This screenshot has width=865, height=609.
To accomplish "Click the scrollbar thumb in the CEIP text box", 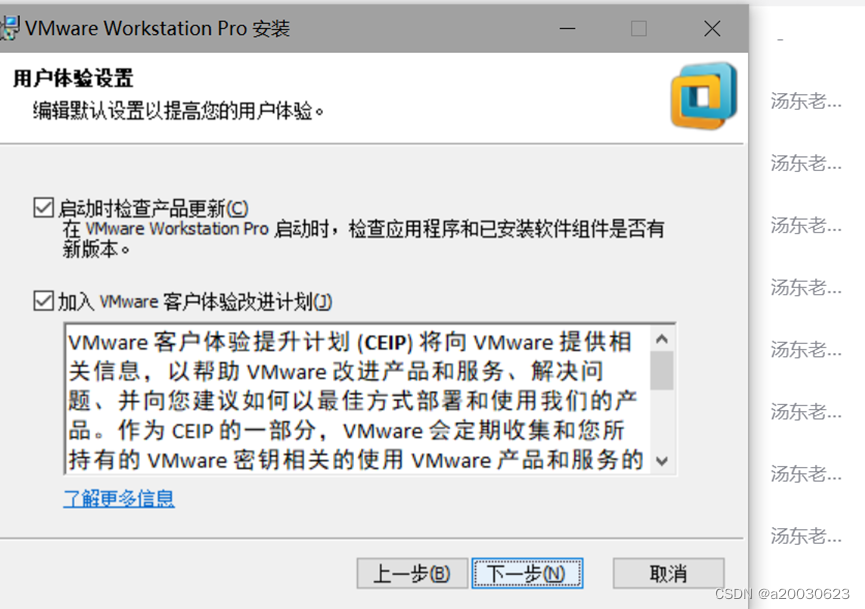I will [662, 371].
